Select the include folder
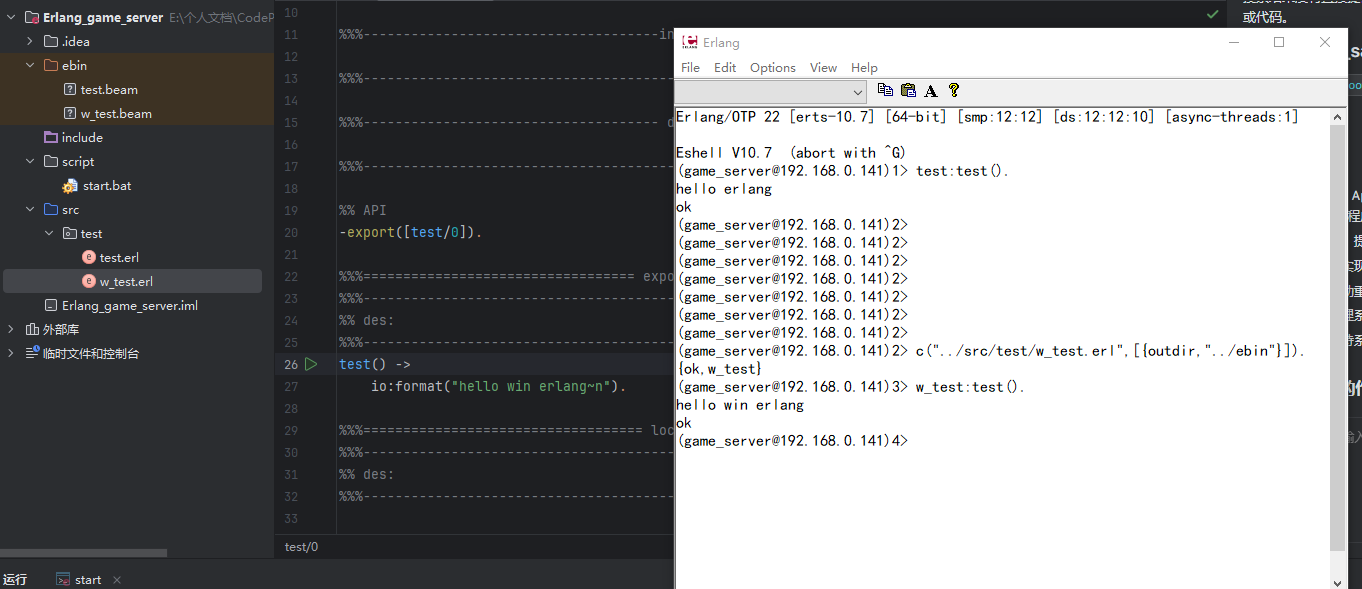Image resolution: width=1362 pixels, height=589 pixels. click(82, 138)
